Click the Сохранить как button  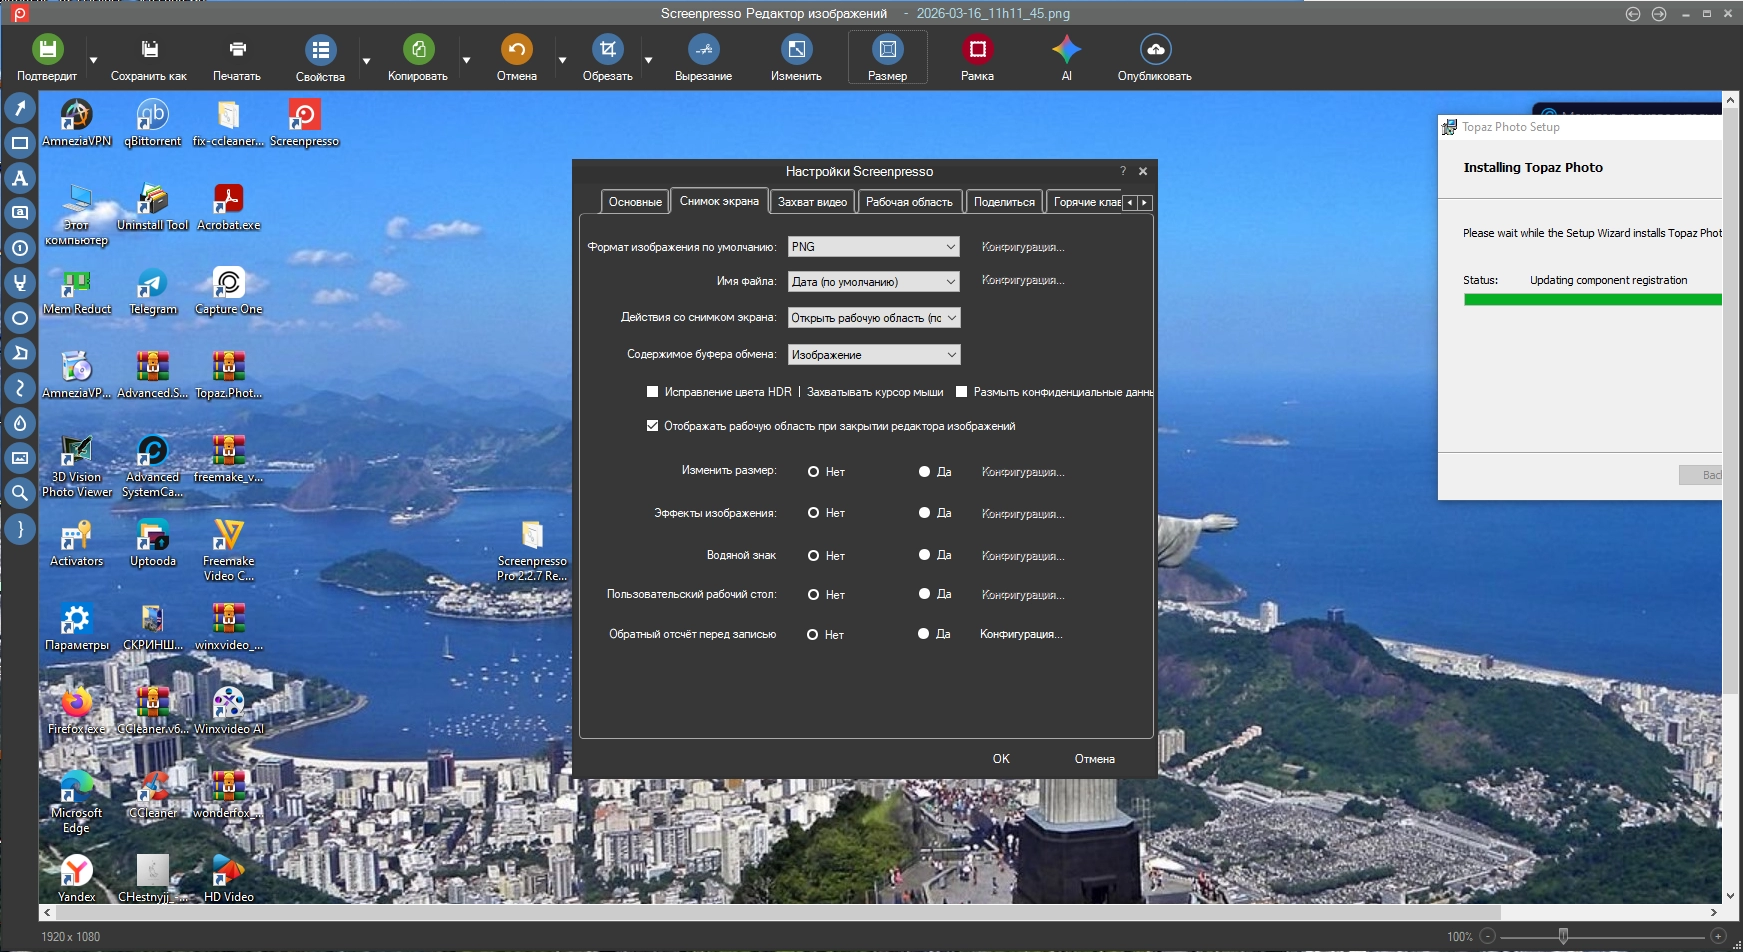[x=149, y=59]
